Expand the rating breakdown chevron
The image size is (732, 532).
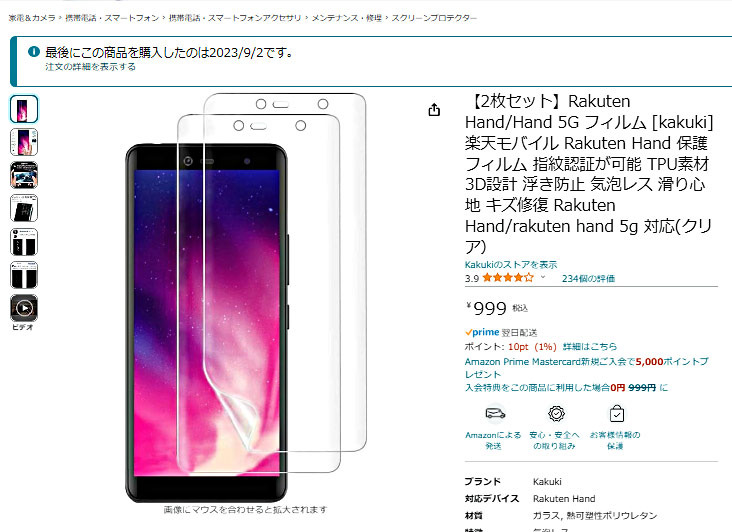click(543, 278)
